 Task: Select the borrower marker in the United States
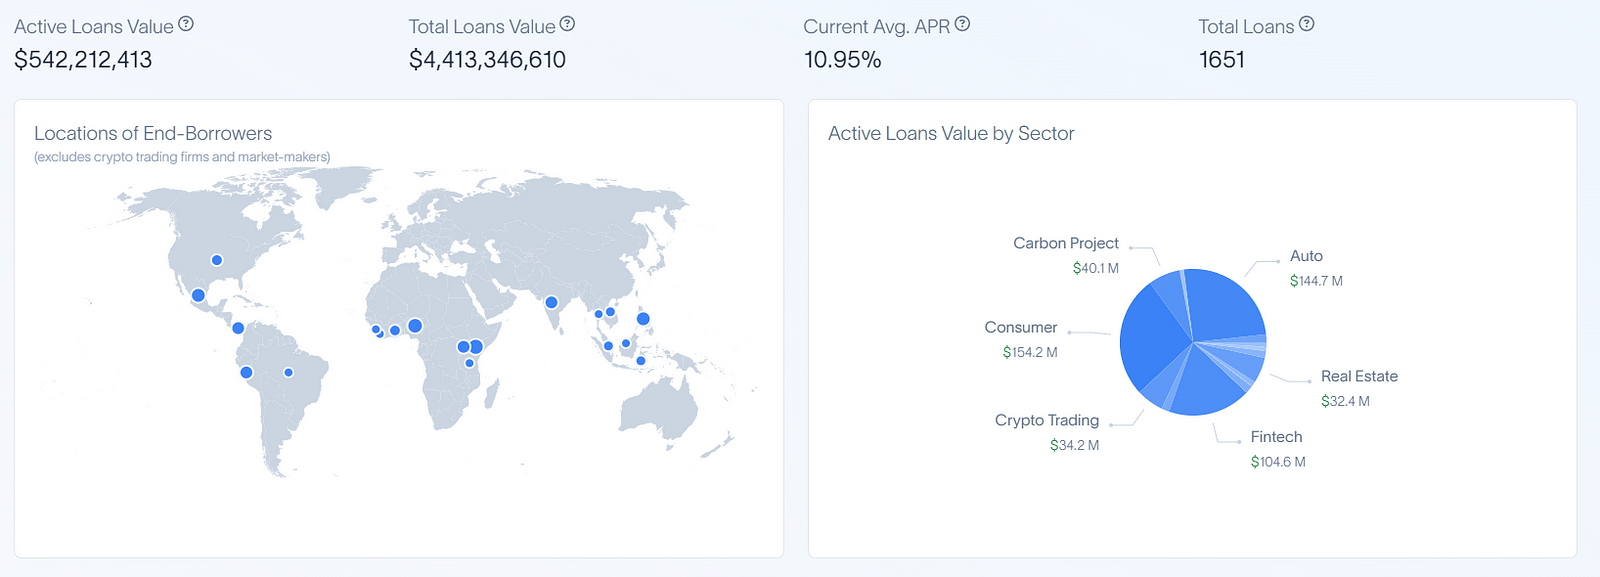tap(217, 260)
